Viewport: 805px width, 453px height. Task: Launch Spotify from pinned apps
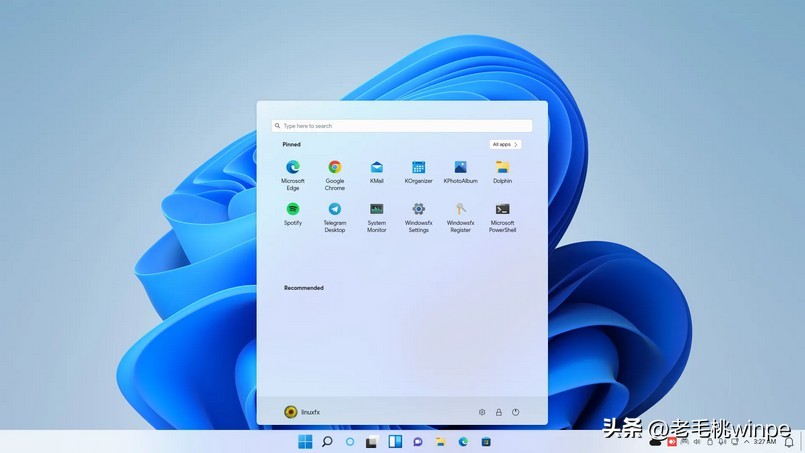293,209
